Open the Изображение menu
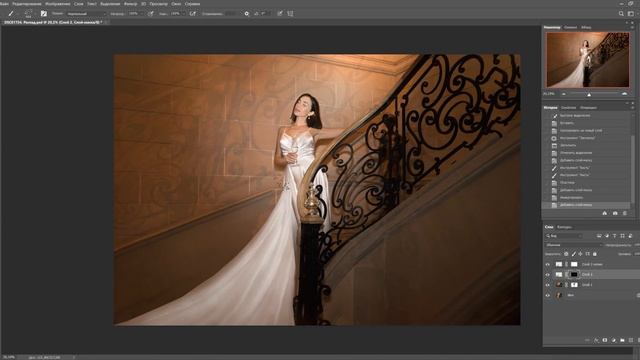640x360 pixels. 58,4
